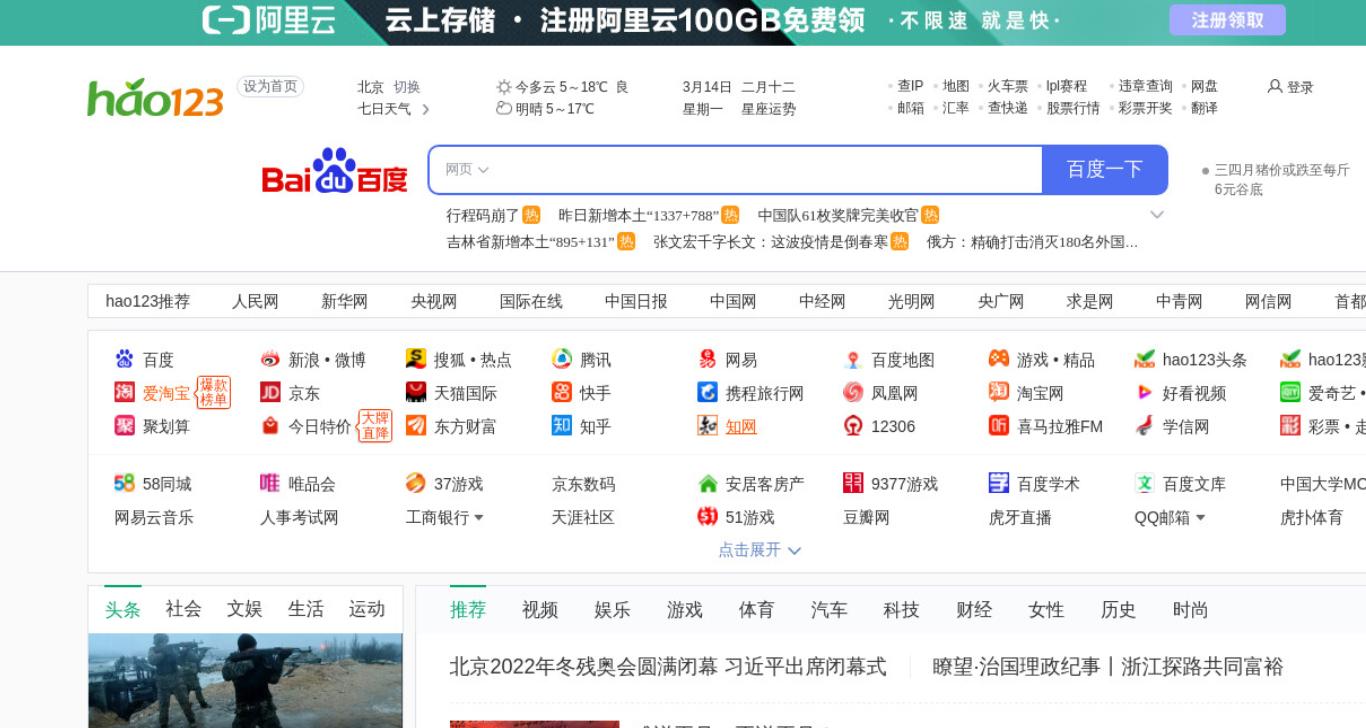Image resolution: width=1366 pixels, height=728 pixels.
Task: Click the 百度学术 icon
Action: click(999, 483)
